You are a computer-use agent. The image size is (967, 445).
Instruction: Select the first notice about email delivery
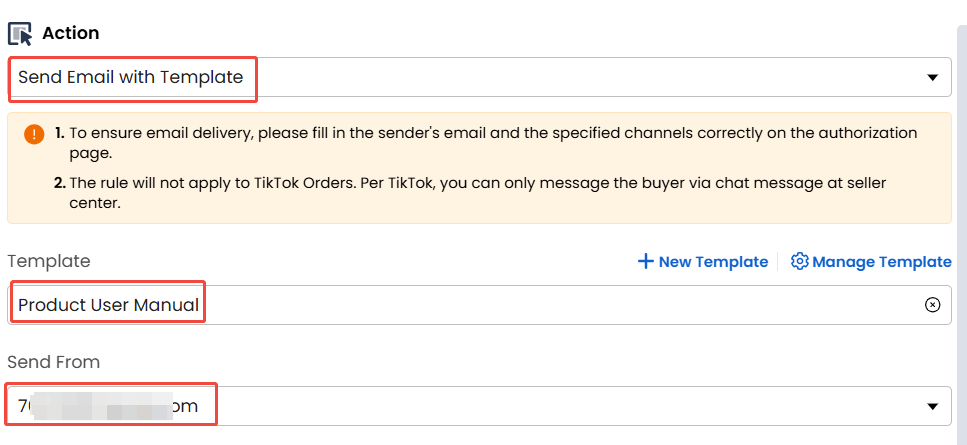click(486, 143)
